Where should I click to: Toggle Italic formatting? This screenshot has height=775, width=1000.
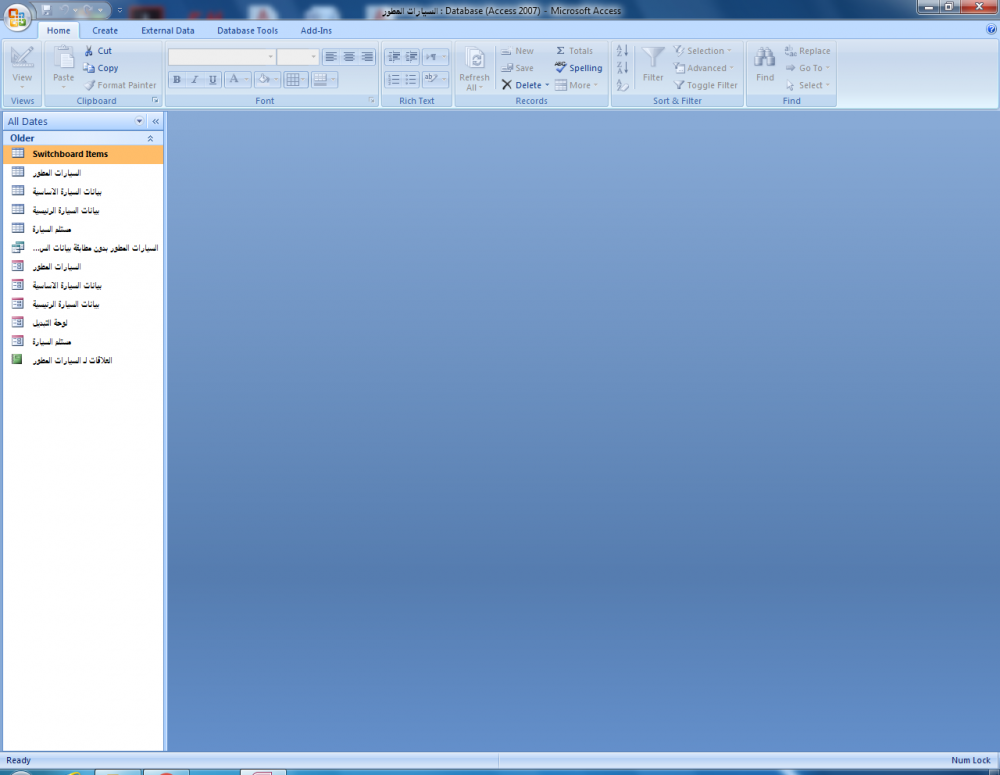(x=195, y=79)
